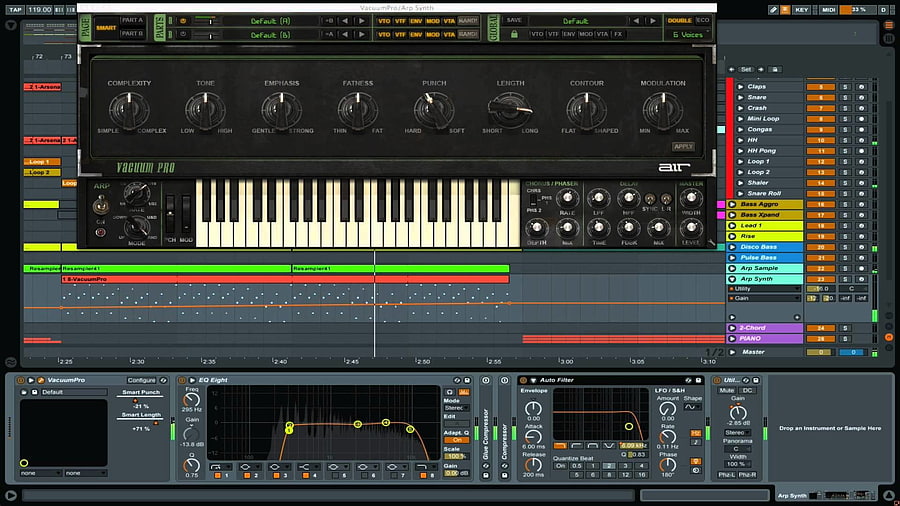Select quantize beat value 16 in Auto Filter
900x506 pixels.
pyautogui.click(x=642, y=475)
